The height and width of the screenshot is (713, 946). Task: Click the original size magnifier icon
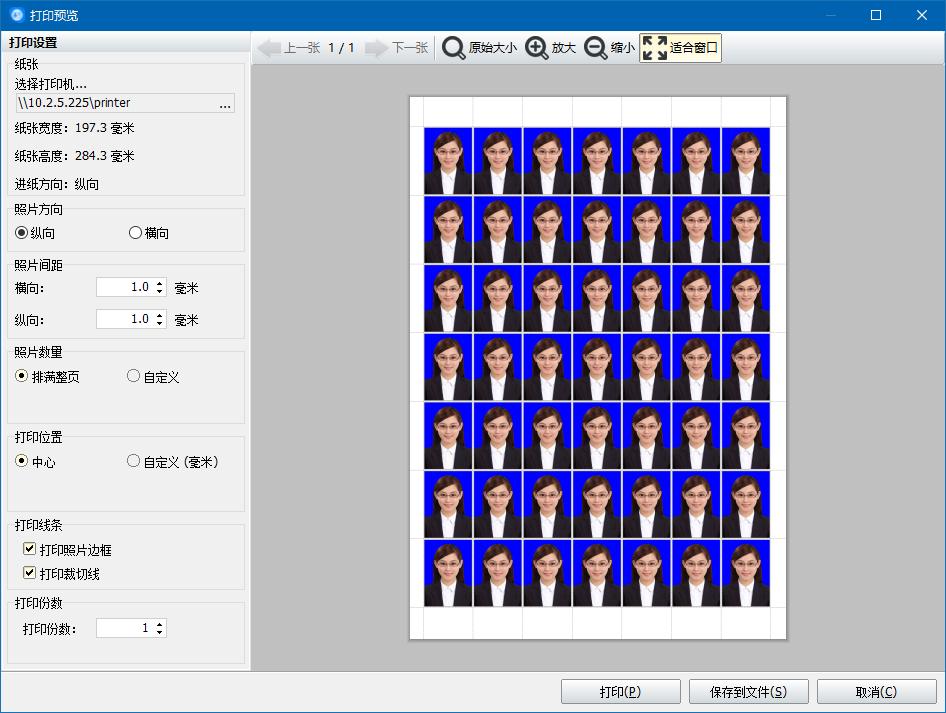tap(453, 48)
